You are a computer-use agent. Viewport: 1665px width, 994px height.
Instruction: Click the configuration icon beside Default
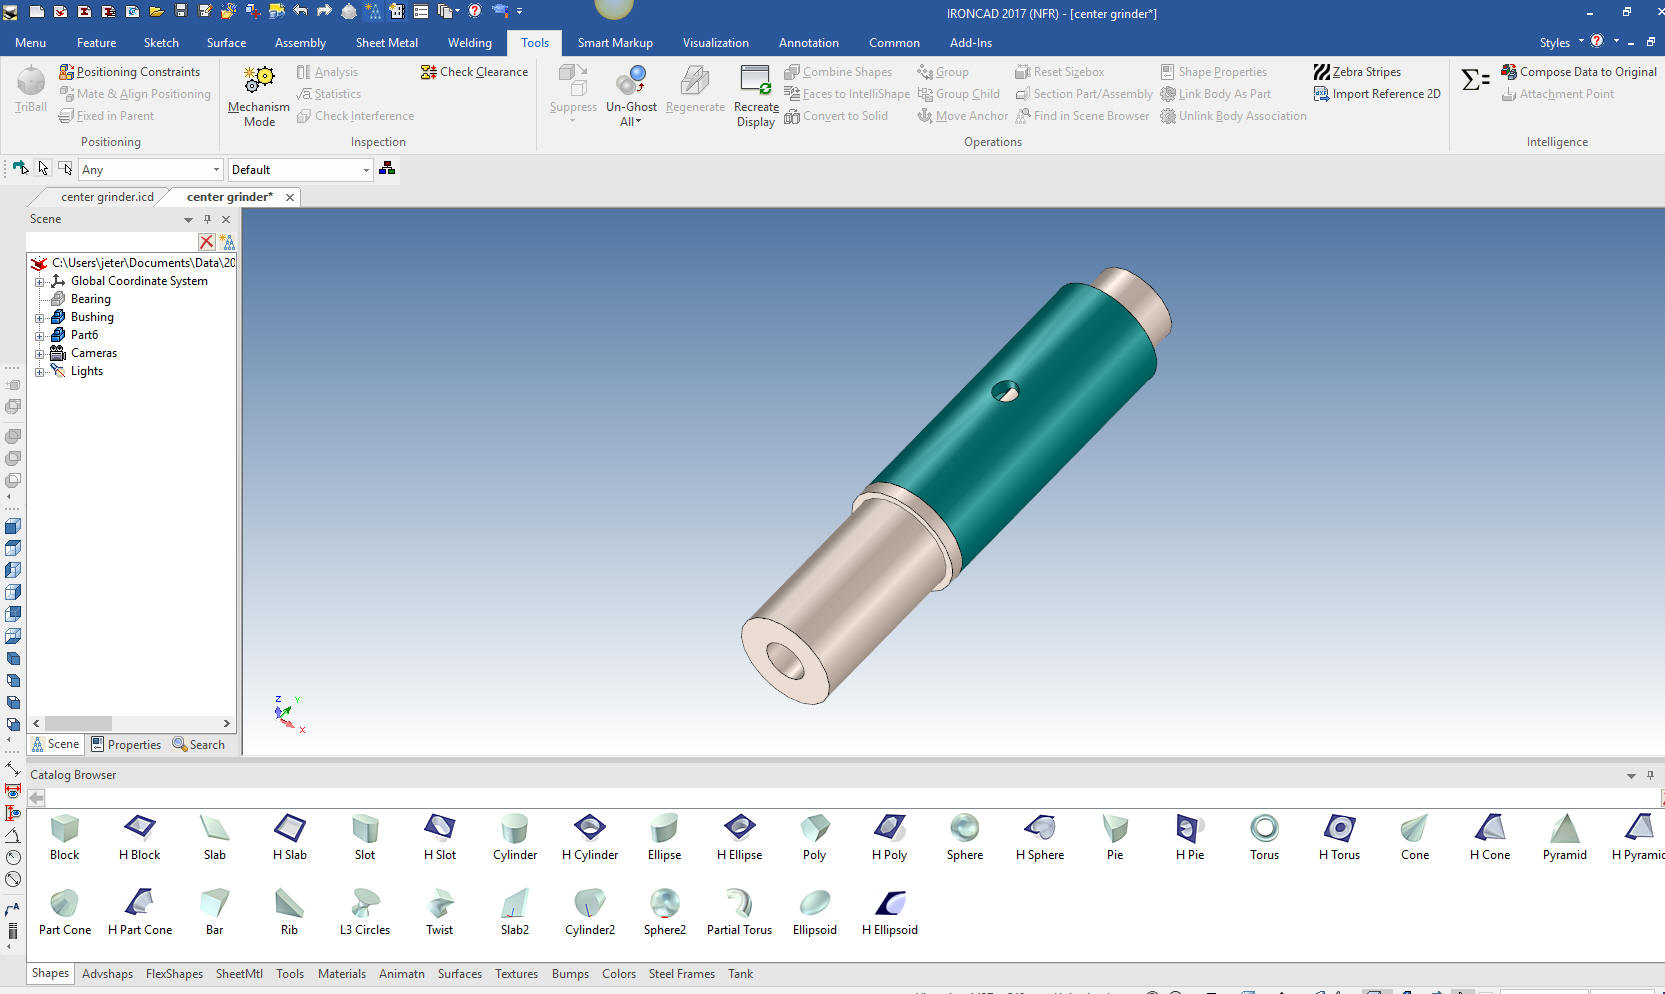click(x=387, y=169)
